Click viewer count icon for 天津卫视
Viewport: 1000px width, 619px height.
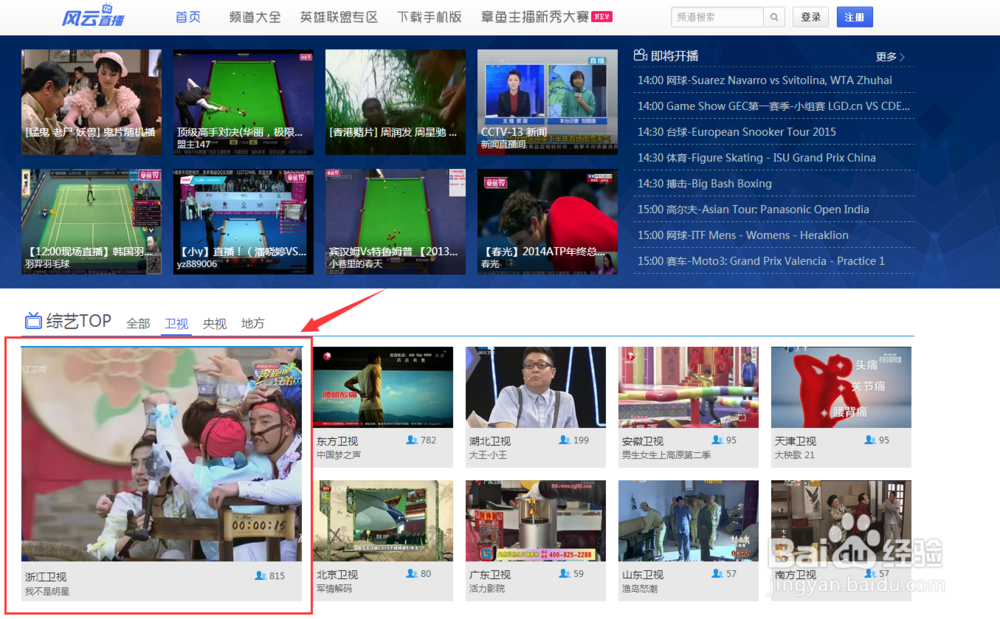[x=869, y=440]
